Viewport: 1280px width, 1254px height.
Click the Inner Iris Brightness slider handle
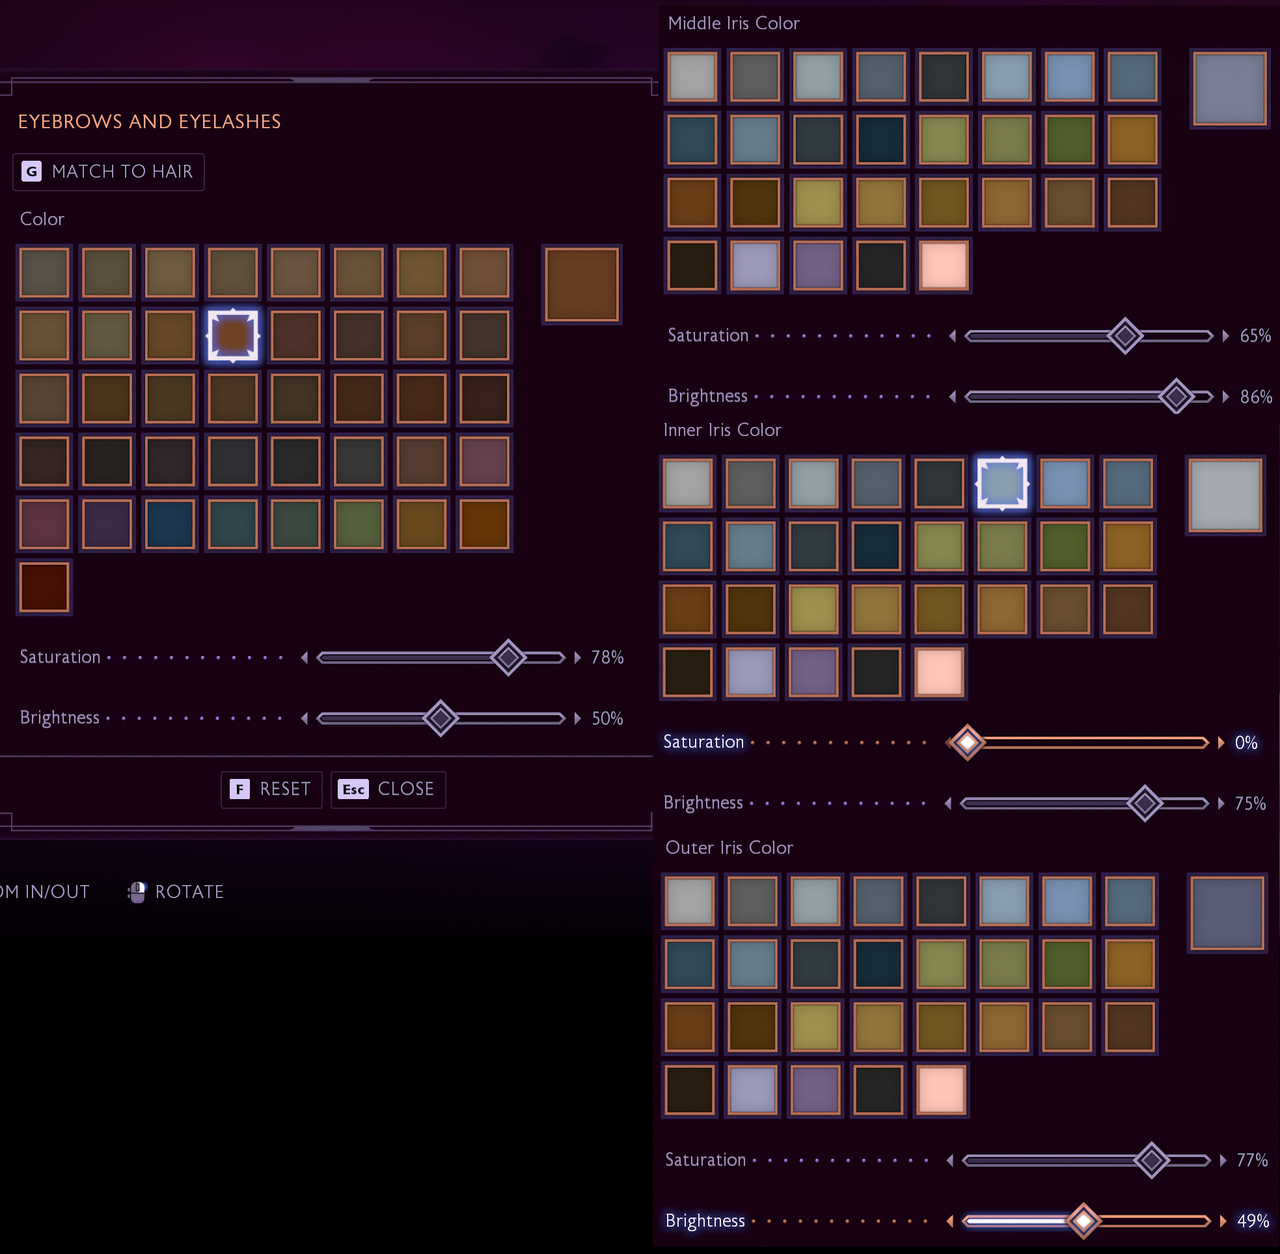click(1145, 803)
